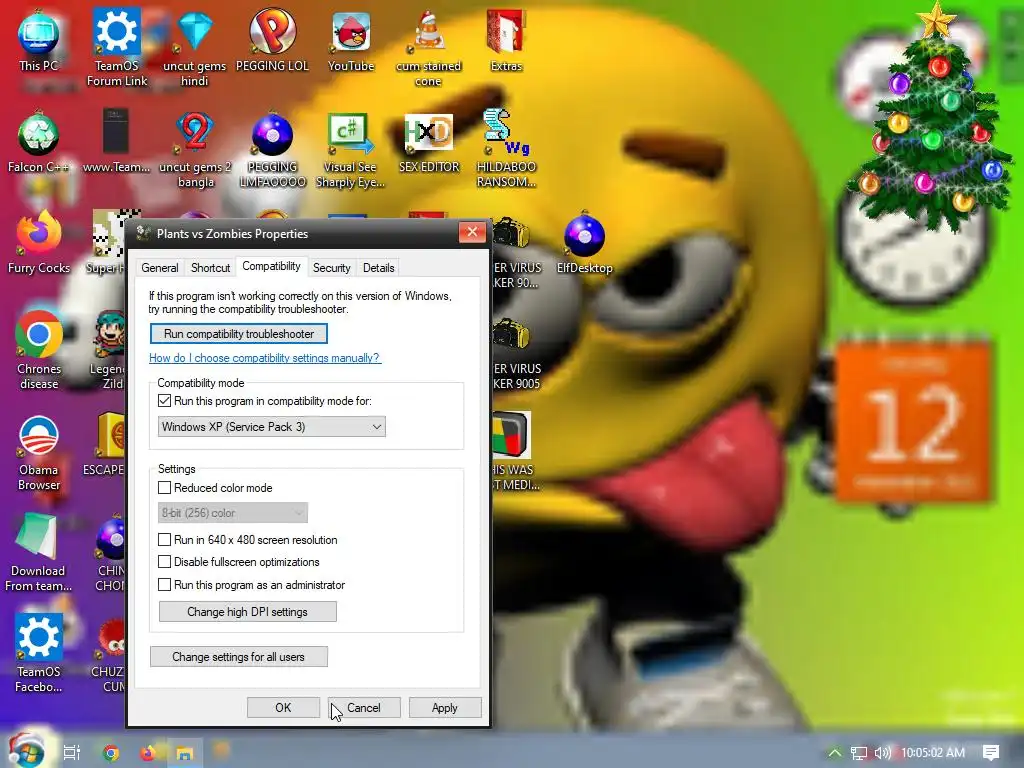Select the Compatibility tab
This screenshot has width=1024, height=768.
[x=271, y=266]
